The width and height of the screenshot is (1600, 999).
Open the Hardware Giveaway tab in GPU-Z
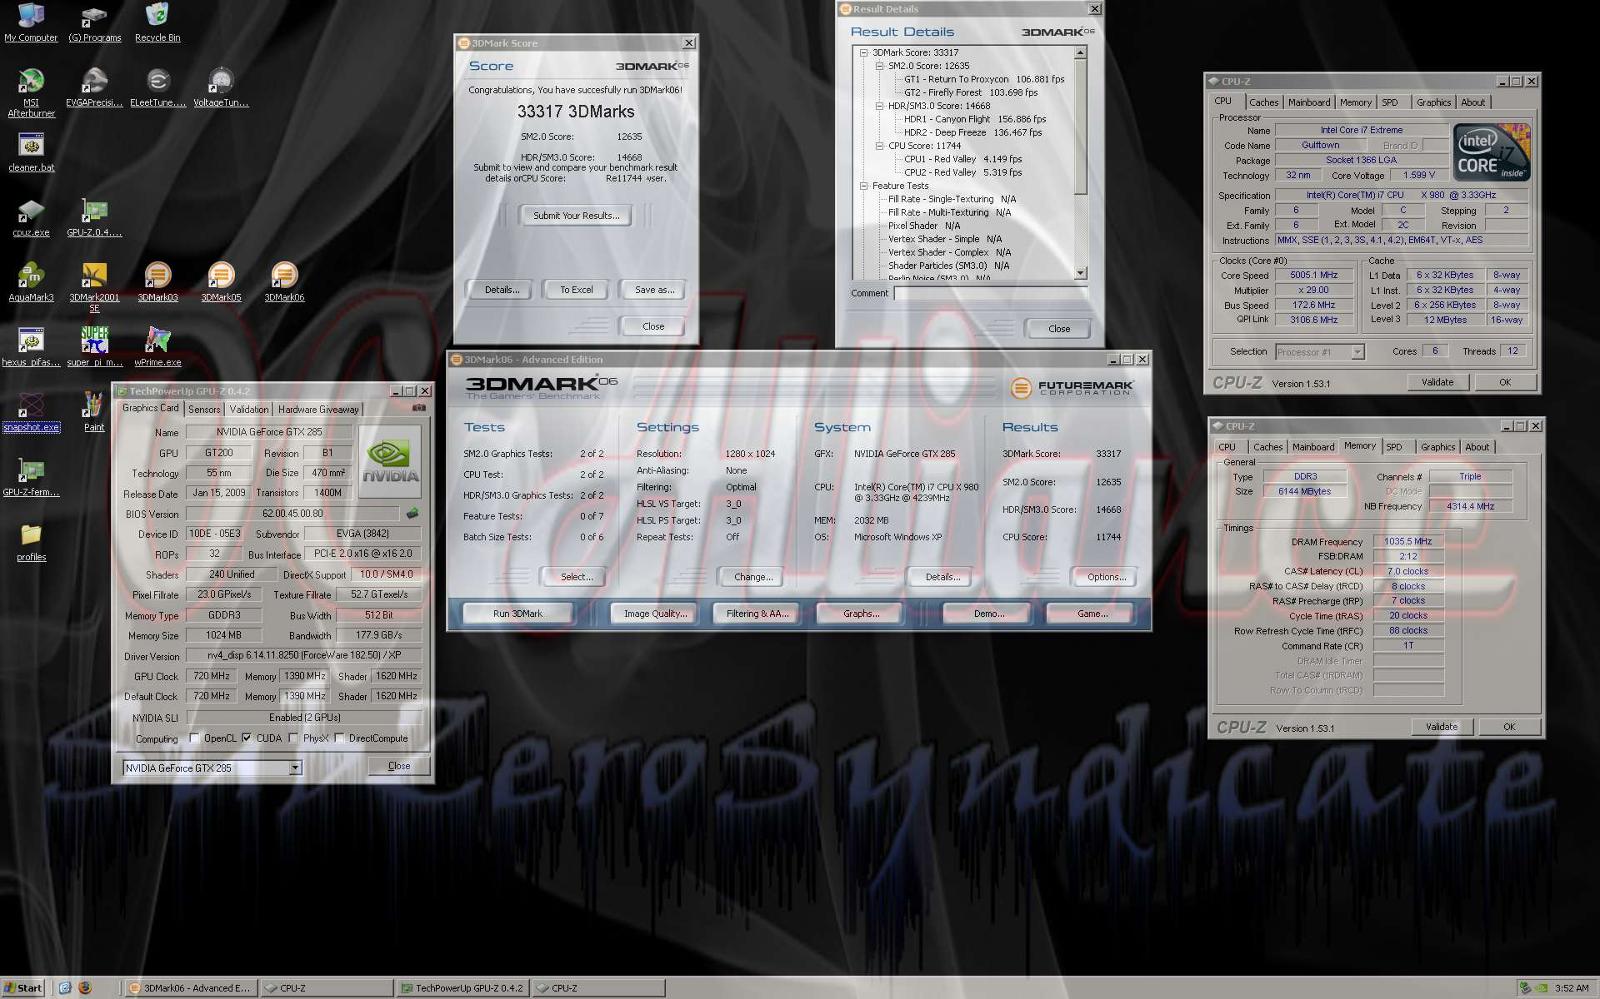tap(318, 409)
